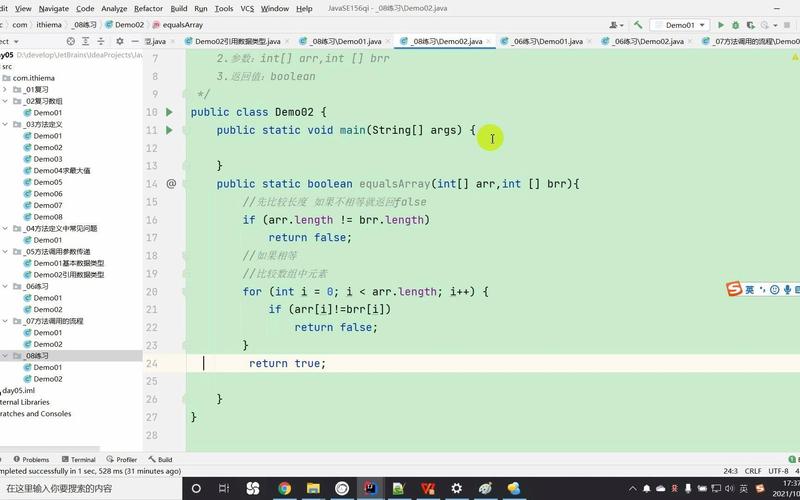Click IntelliJ IDEA icon in taskbar
This screenshot has width=800, height=500.
(x=370, y=488)
